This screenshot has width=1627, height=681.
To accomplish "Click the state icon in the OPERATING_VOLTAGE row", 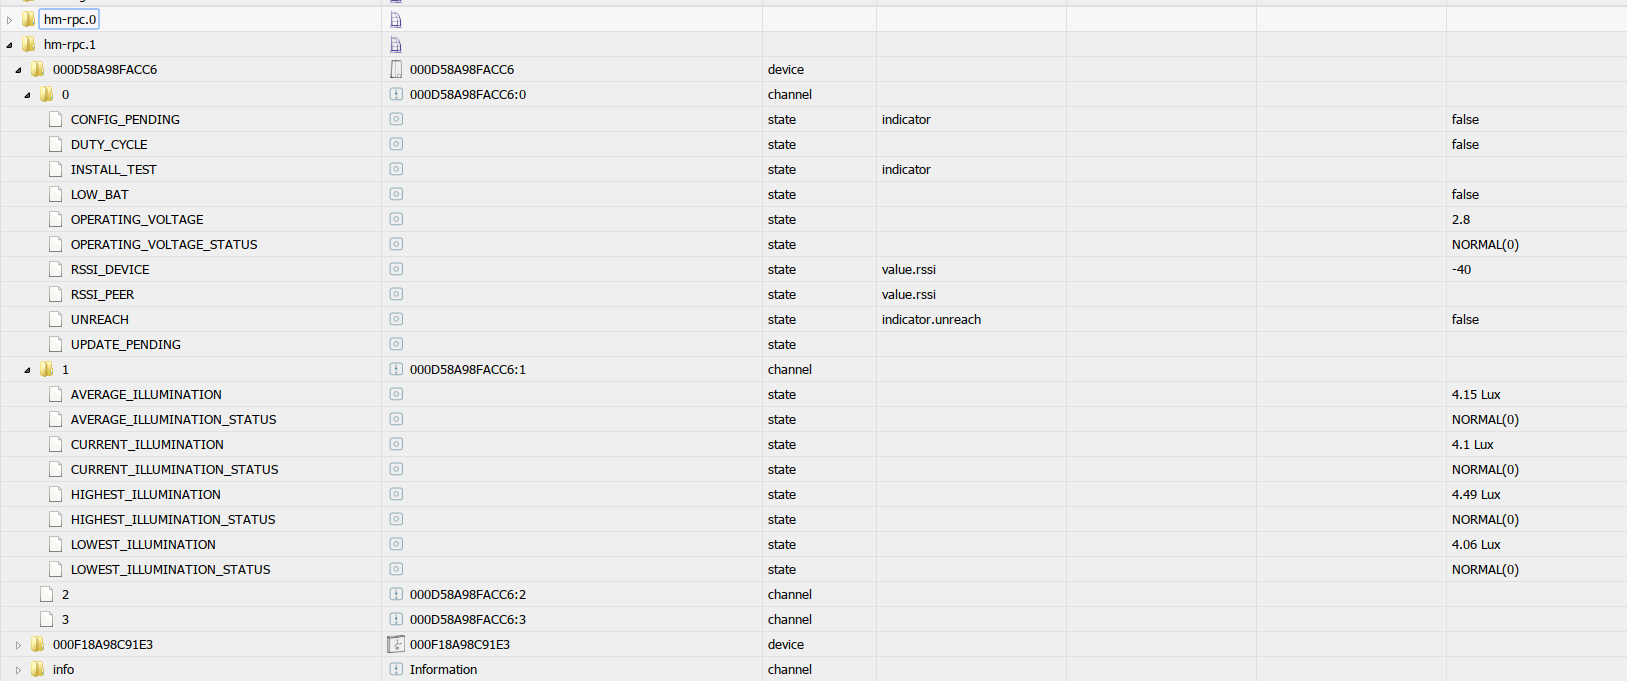I will 396,219.
